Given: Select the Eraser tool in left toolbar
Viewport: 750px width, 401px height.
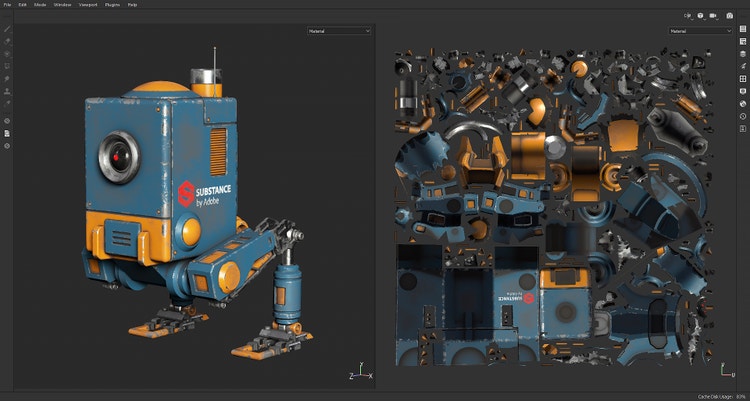Looking at the screenshot, I should coord(8,41).
